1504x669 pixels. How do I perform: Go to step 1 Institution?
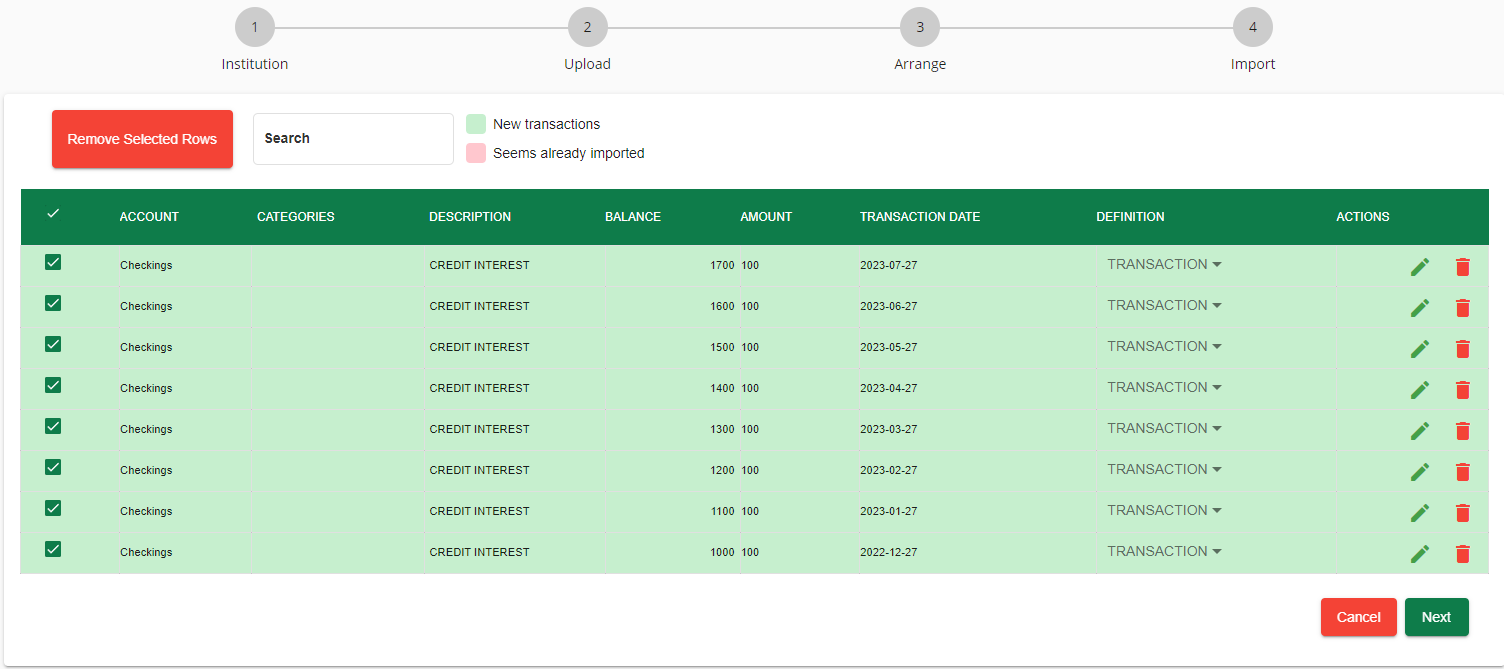click(x=255, y=28)
